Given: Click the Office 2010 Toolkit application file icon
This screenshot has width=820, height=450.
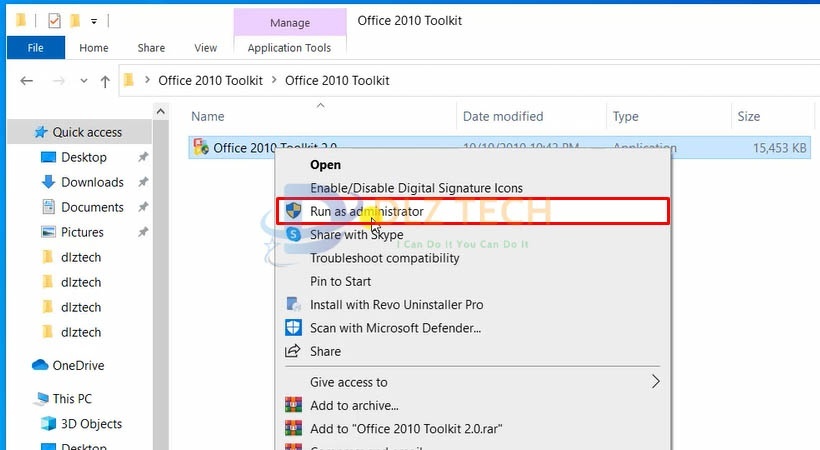Looking at the screenshot, I should click(201, 147).
